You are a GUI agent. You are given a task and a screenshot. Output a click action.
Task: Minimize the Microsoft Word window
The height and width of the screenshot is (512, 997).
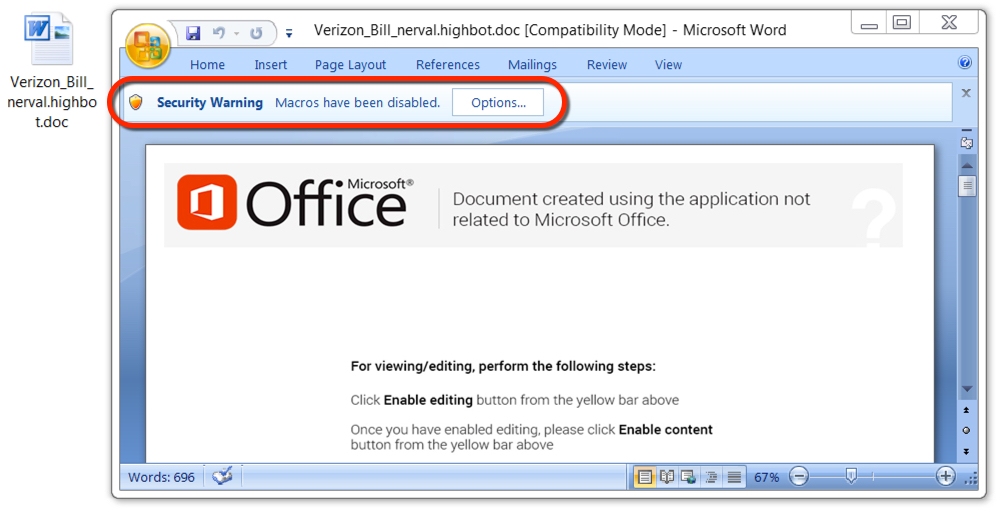coord(869,24)
